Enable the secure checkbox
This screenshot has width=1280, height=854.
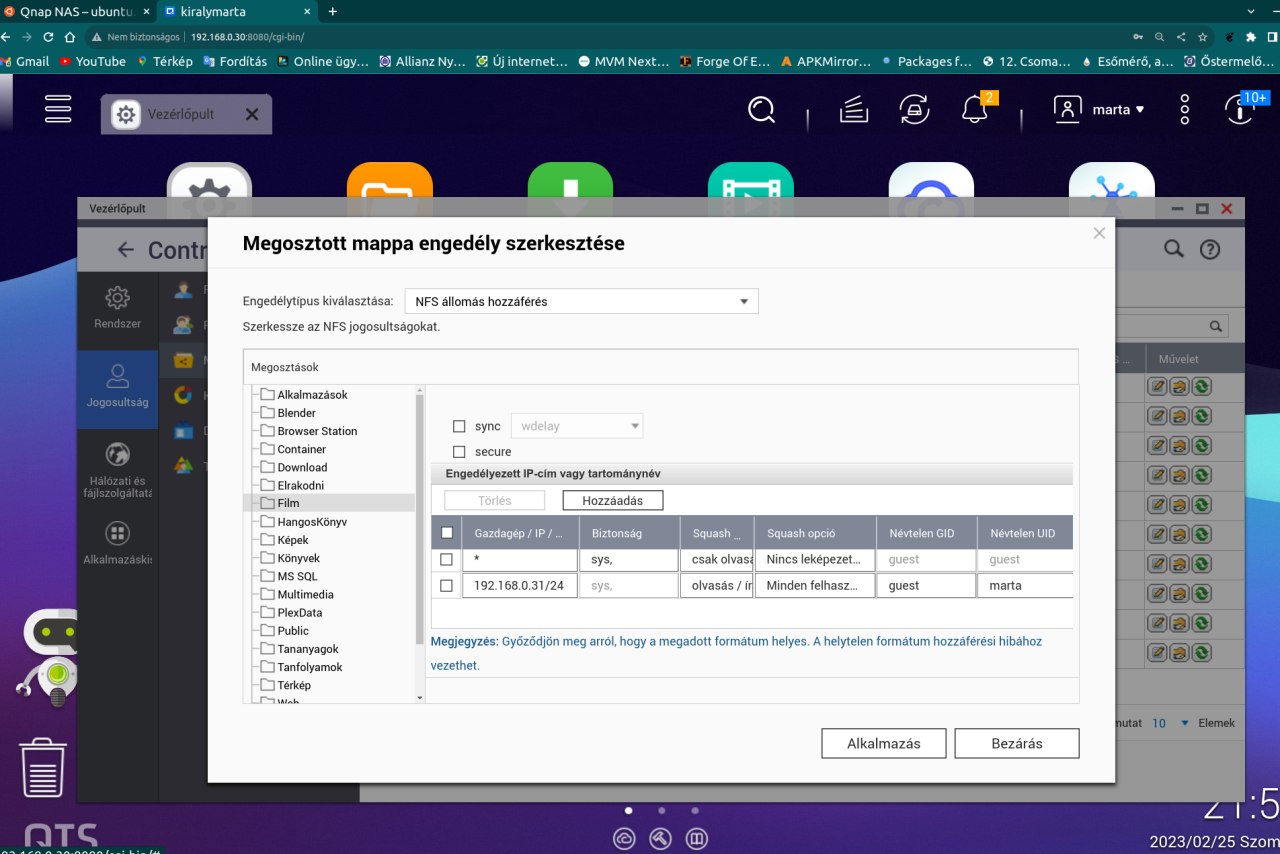tap(459, 452)
